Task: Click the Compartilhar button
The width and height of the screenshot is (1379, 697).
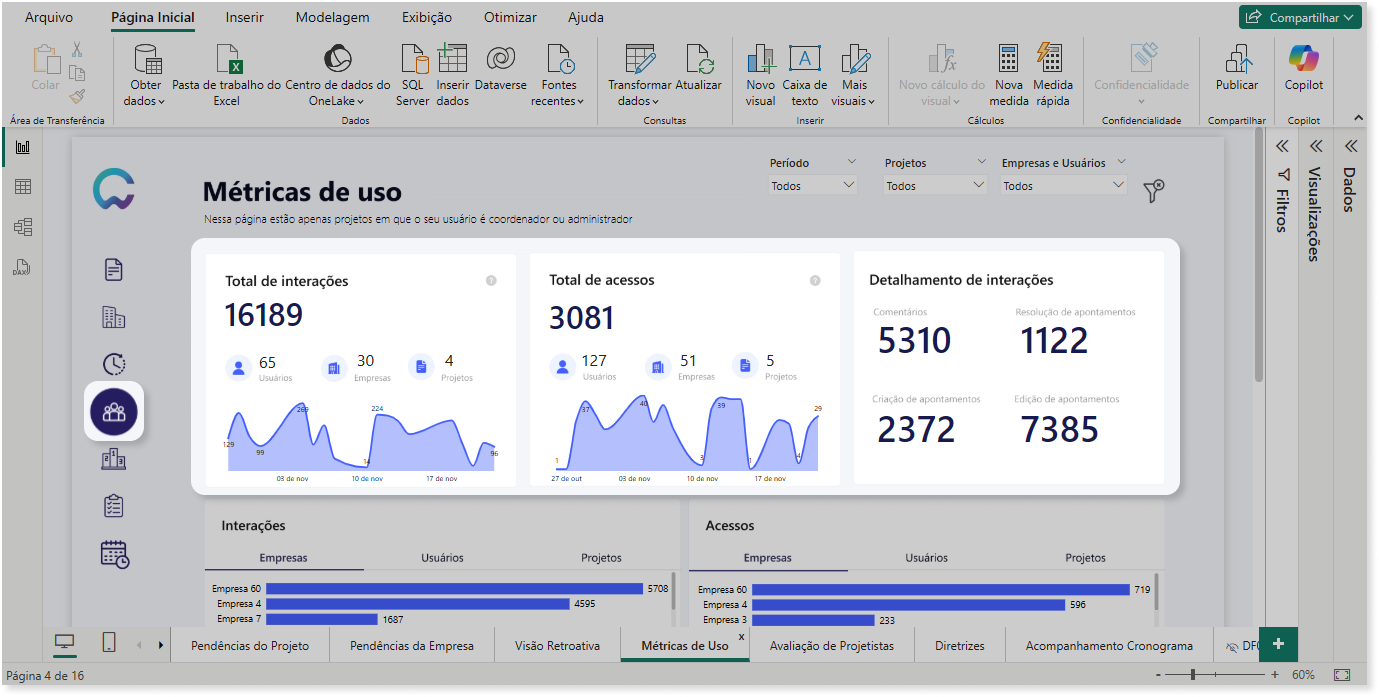Action: pos(1300,17)
